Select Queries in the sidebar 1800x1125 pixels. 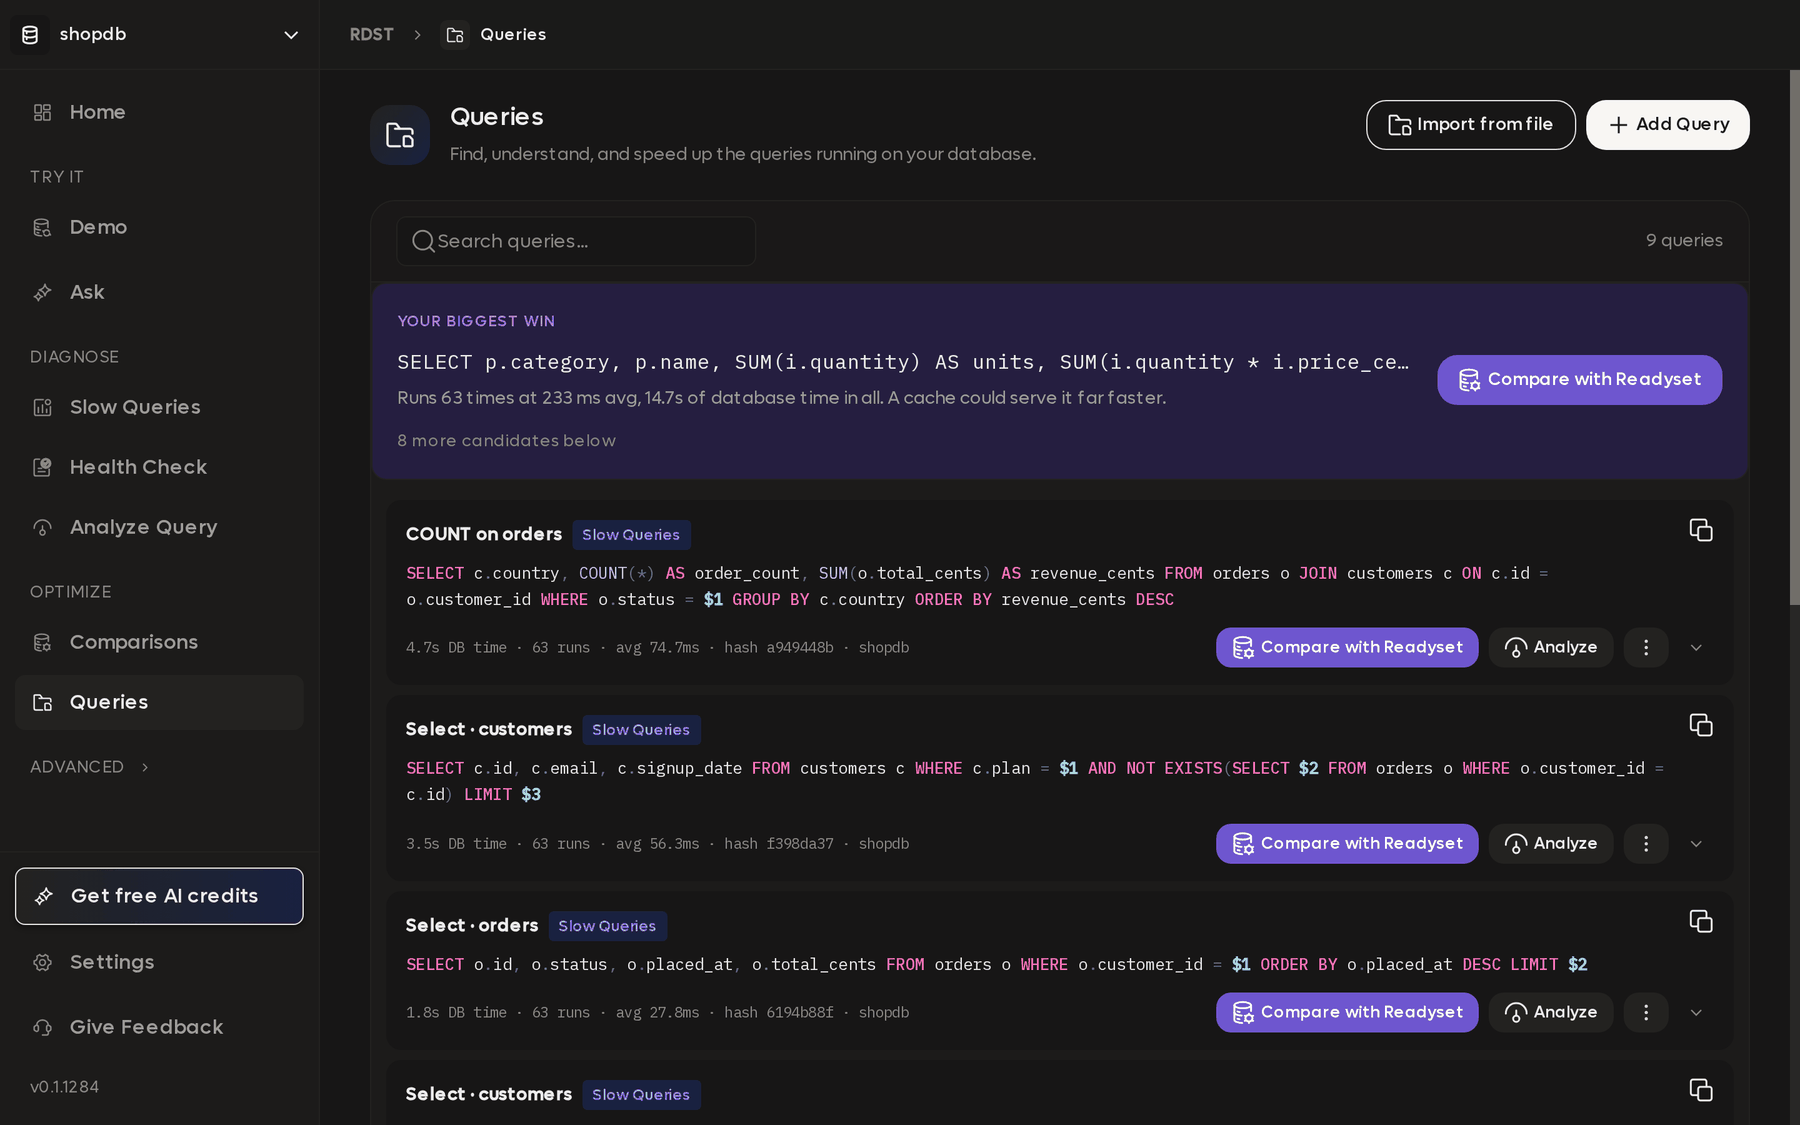159,702
